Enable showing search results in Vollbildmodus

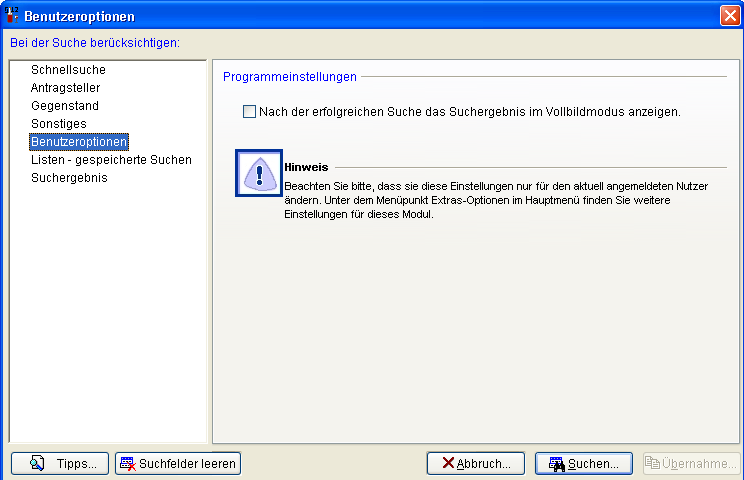[x=249, y=112]
